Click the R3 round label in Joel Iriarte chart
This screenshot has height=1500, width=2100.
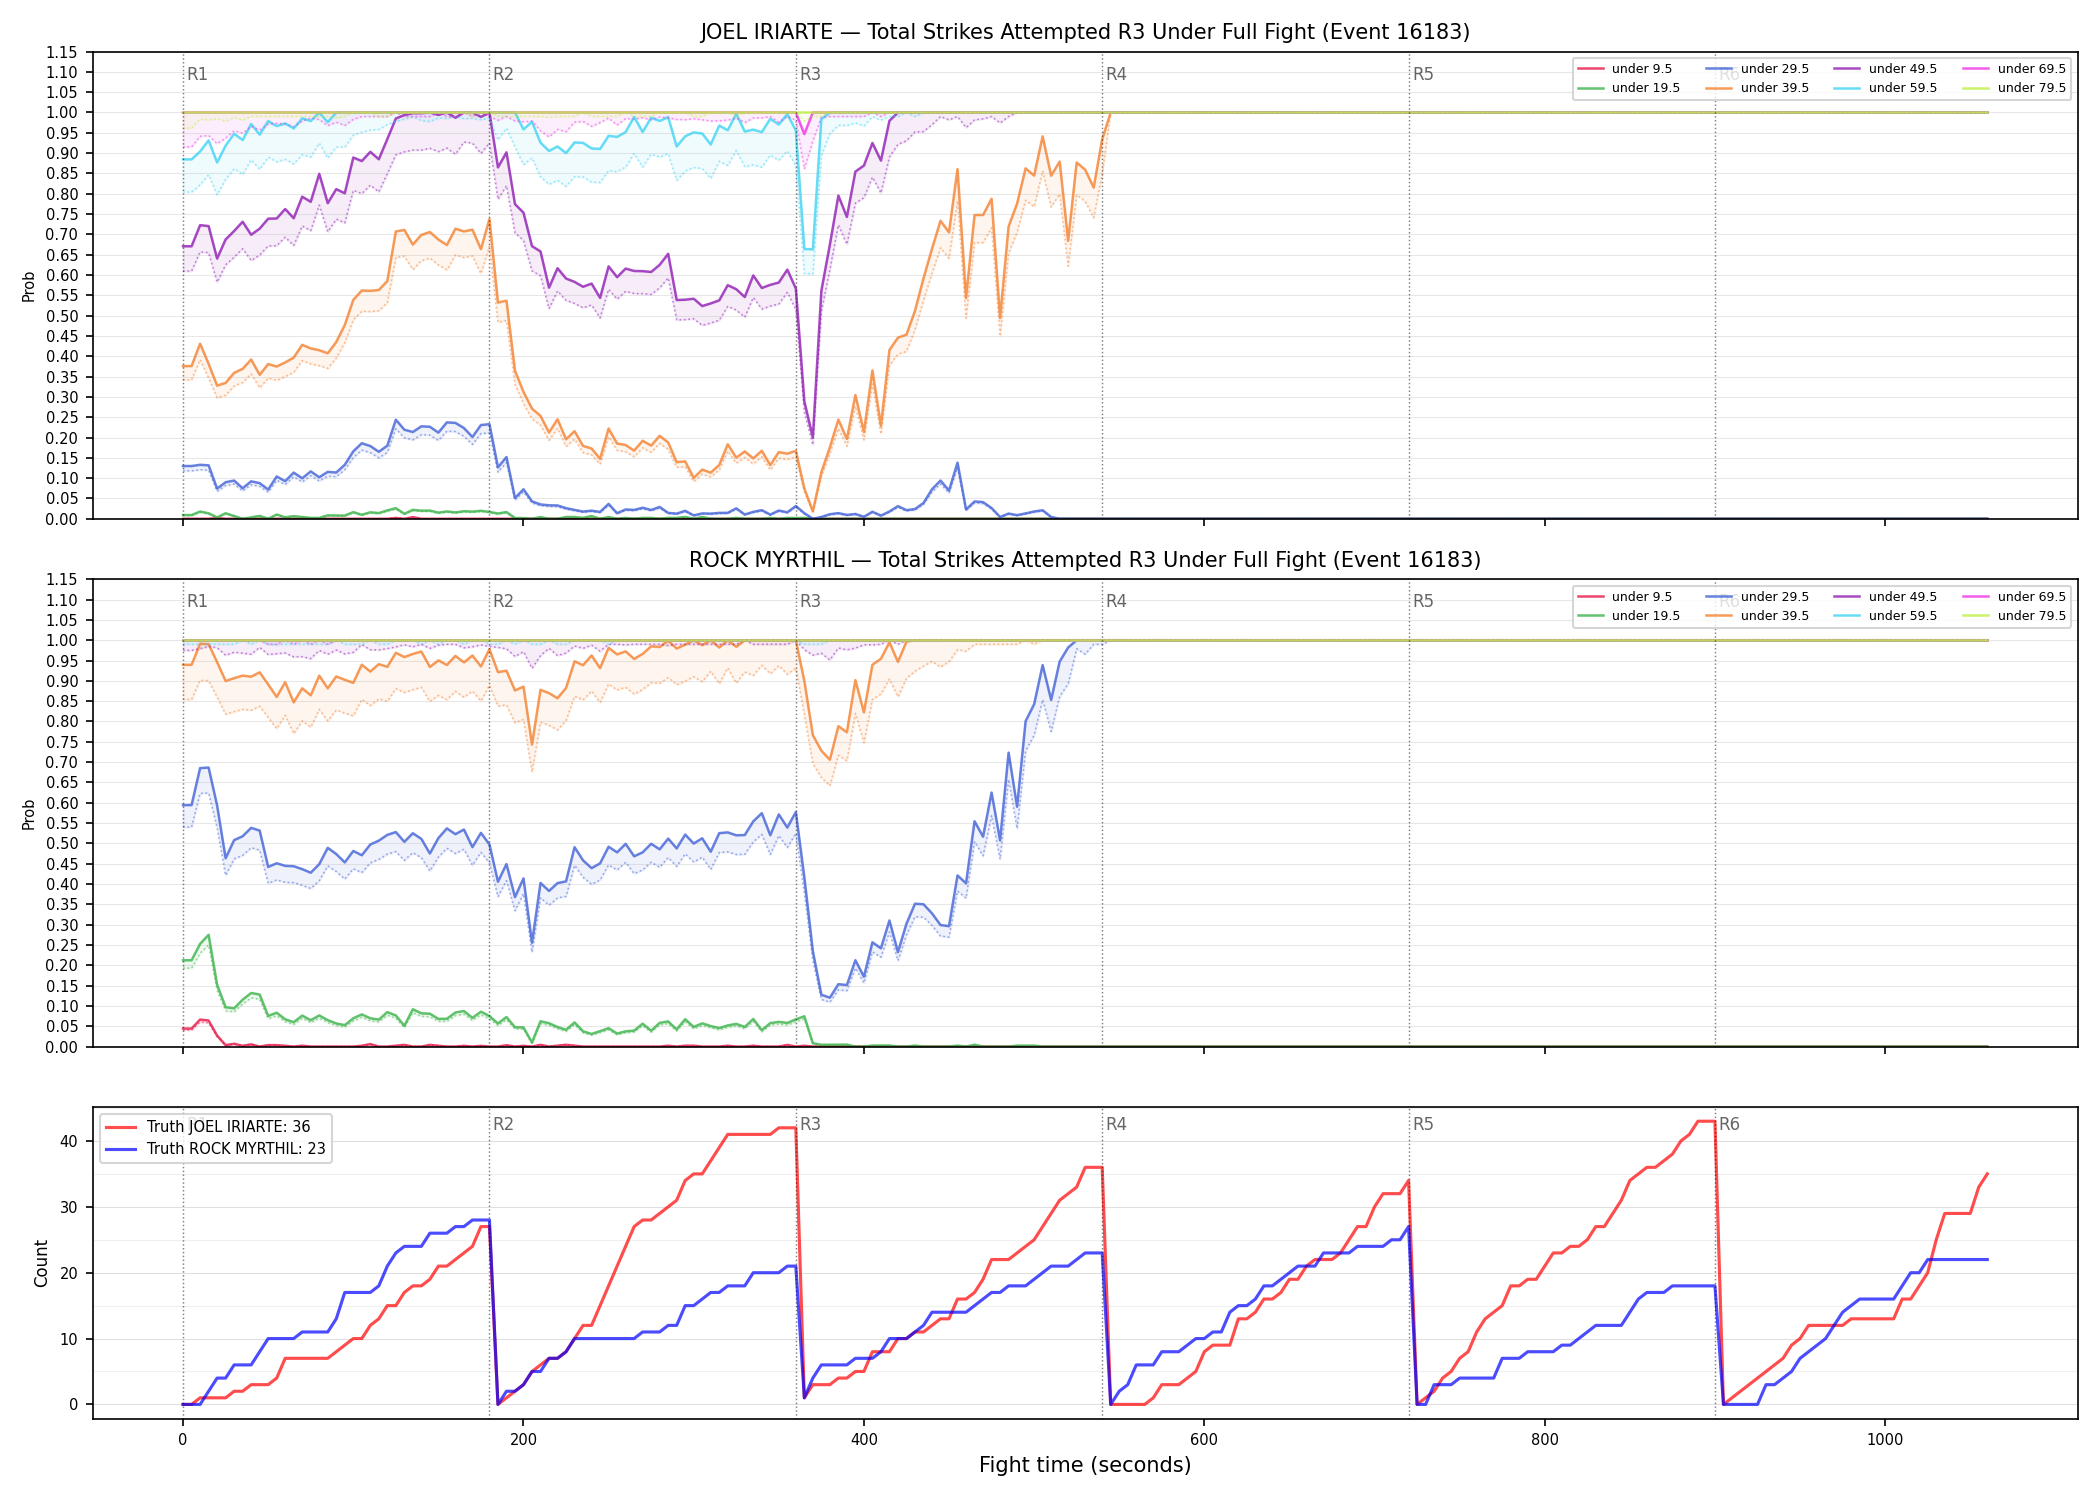click(810, 74)
